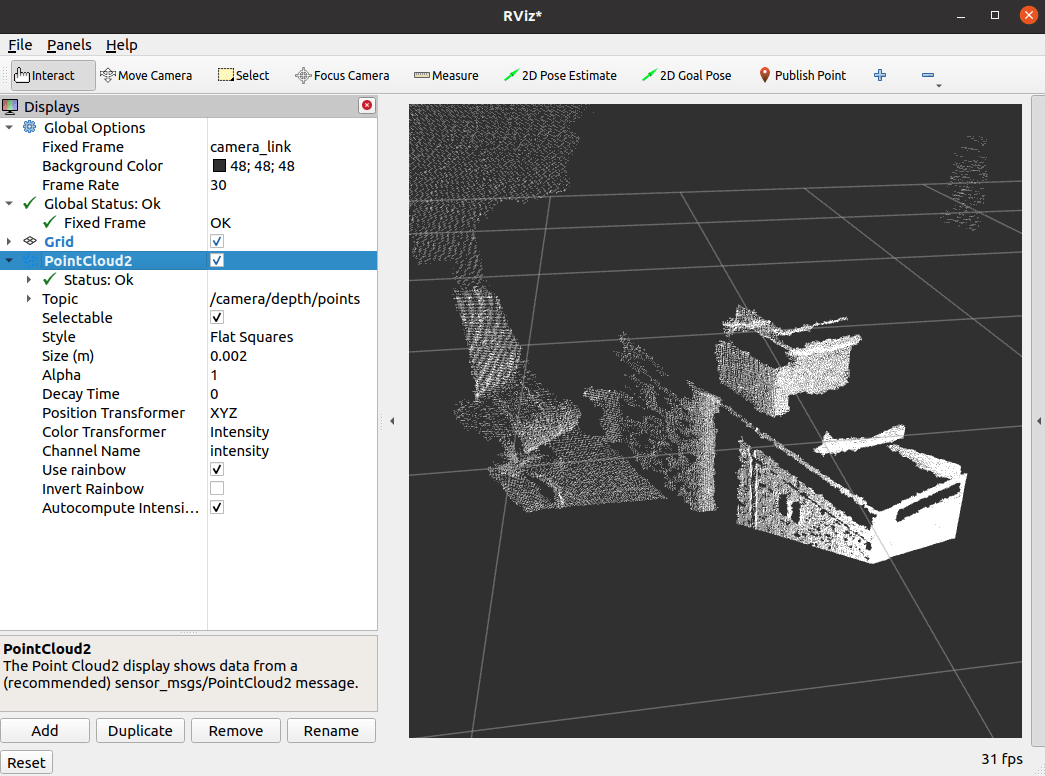Image resolution: width=1045 pixels, height=776 pixels.
Task: Toggle the Autocompute Intensity checkbox
Action: (x=217, y=507)
